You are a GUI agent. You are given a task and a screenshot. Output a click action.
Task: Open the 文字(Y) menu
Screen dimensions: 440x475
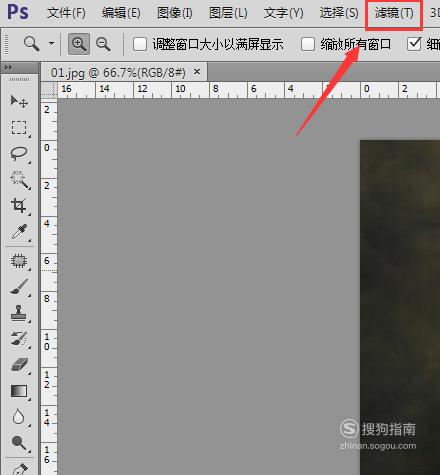click(284, 13)
